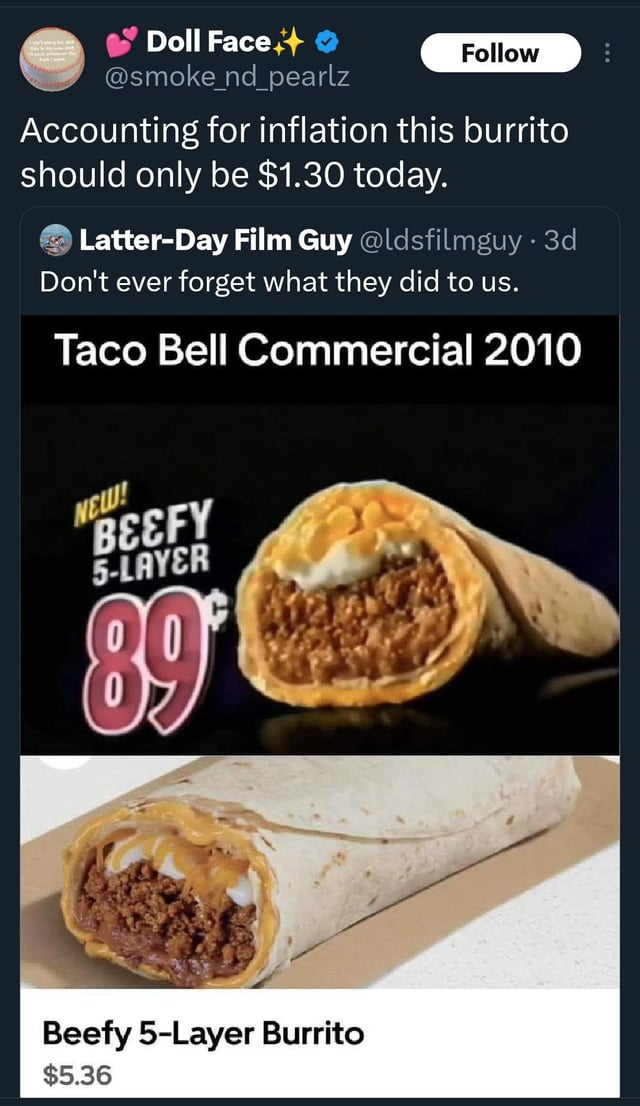Open the quoted post text about forgetting
Image resolution: width=640 pixels, height=1106 pixels.
280,281
